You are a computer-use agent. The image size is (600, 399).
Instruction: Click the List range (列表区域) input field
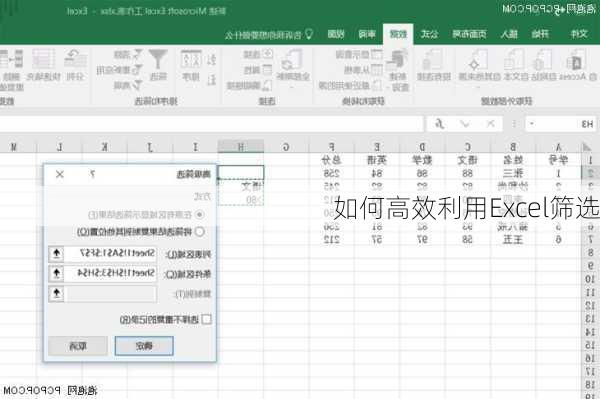[111, 254]
